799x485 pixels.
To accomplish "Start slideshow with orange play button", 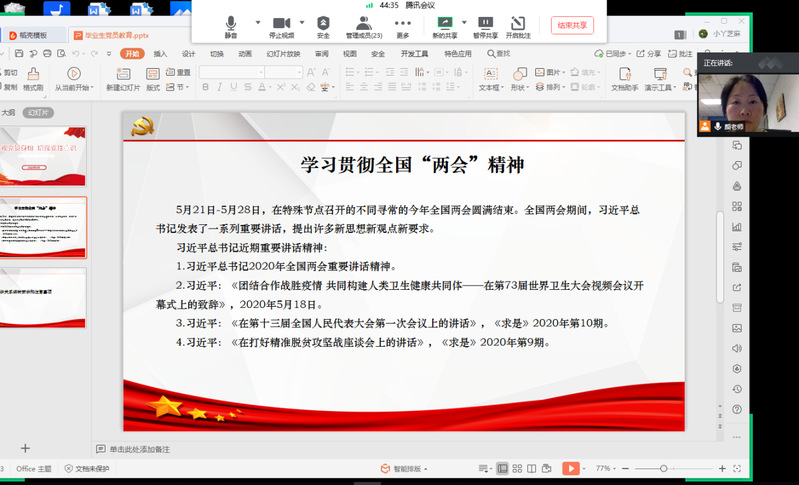I will 570,468.
